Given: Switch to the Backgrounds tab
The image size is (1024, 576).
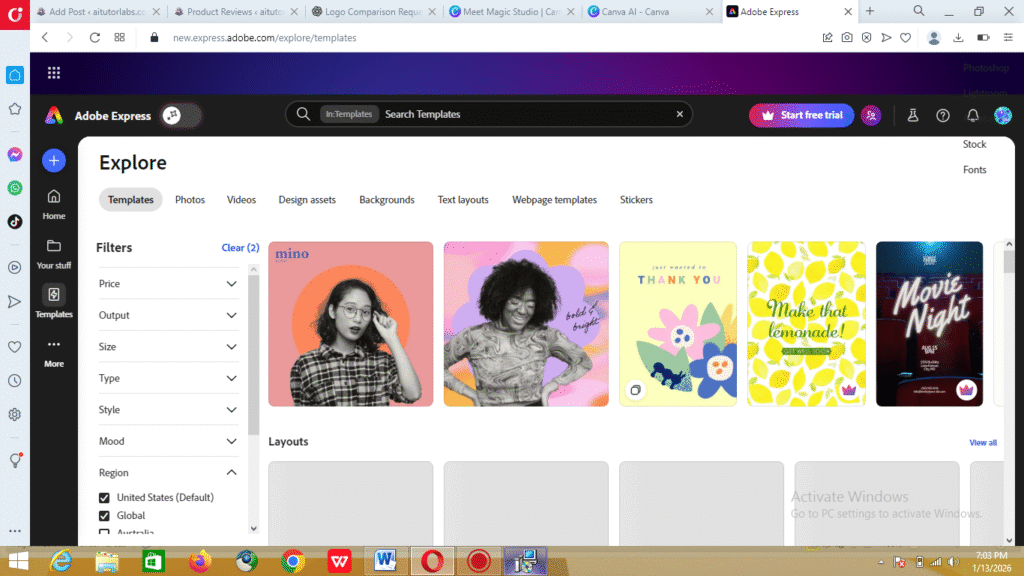Looking at the screenshot, I should point(386,200).
